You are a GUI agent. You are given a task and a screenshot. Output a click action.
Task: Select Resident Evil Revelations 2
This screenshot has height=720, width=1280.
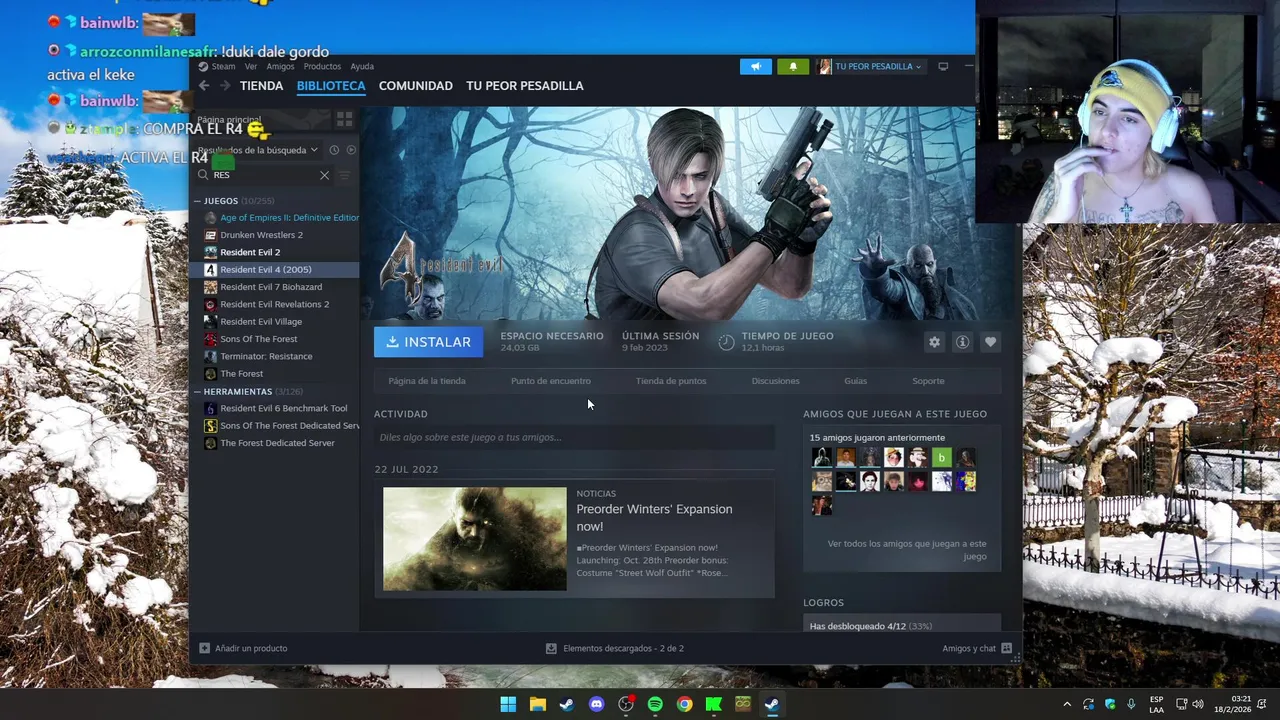click(274, 304)
